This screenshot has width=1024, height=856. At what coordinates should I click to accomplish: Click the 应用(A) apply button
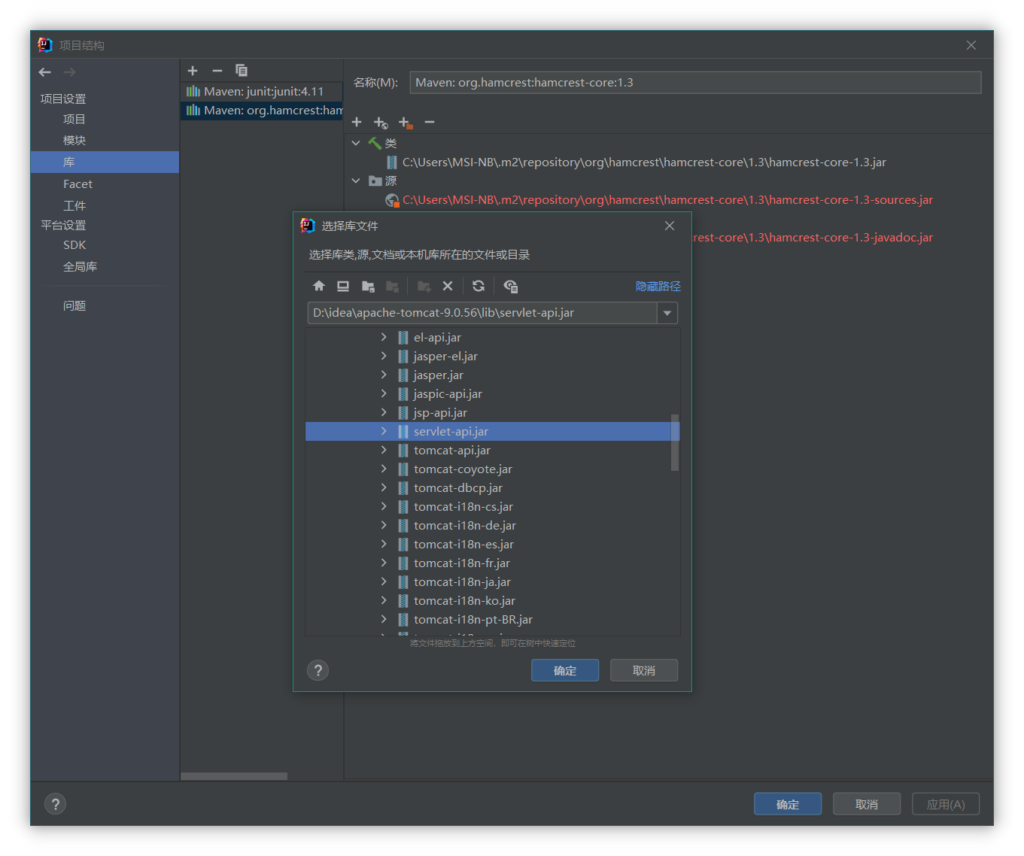[x=946, y=804]
